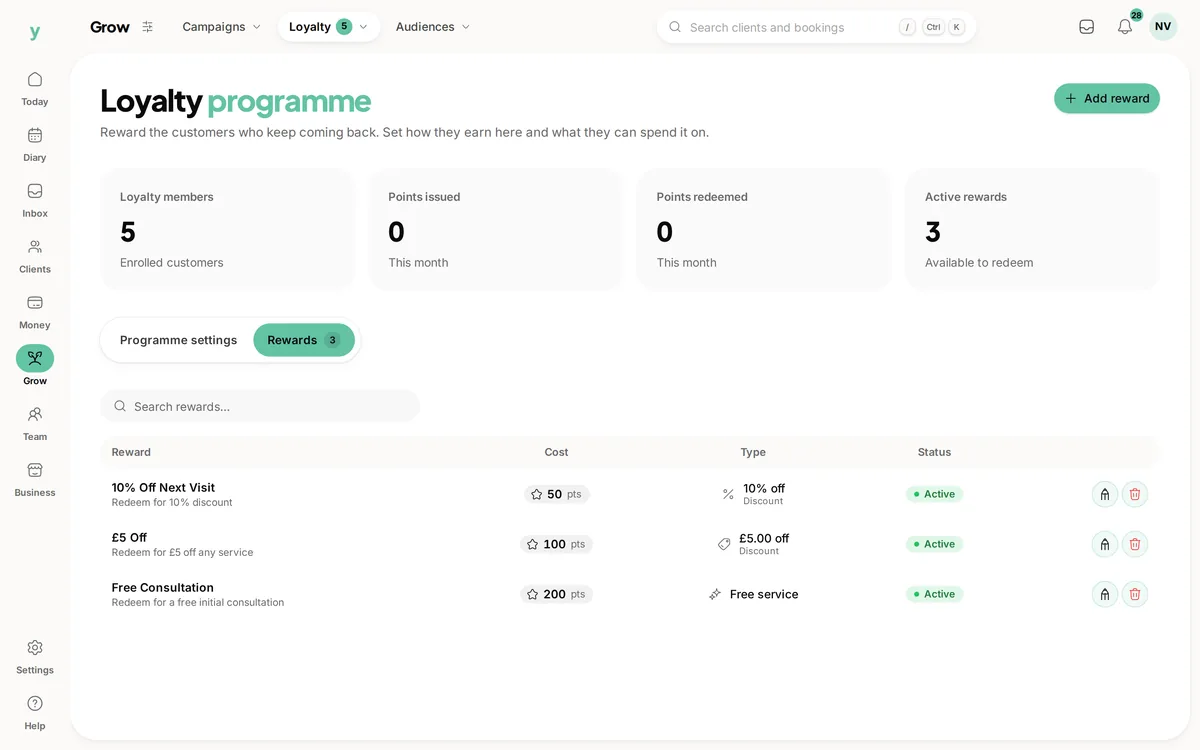Click the Active status of £5 Off
The height and width of the screenshot is (750, 1200).
click(x=934, y=544)
